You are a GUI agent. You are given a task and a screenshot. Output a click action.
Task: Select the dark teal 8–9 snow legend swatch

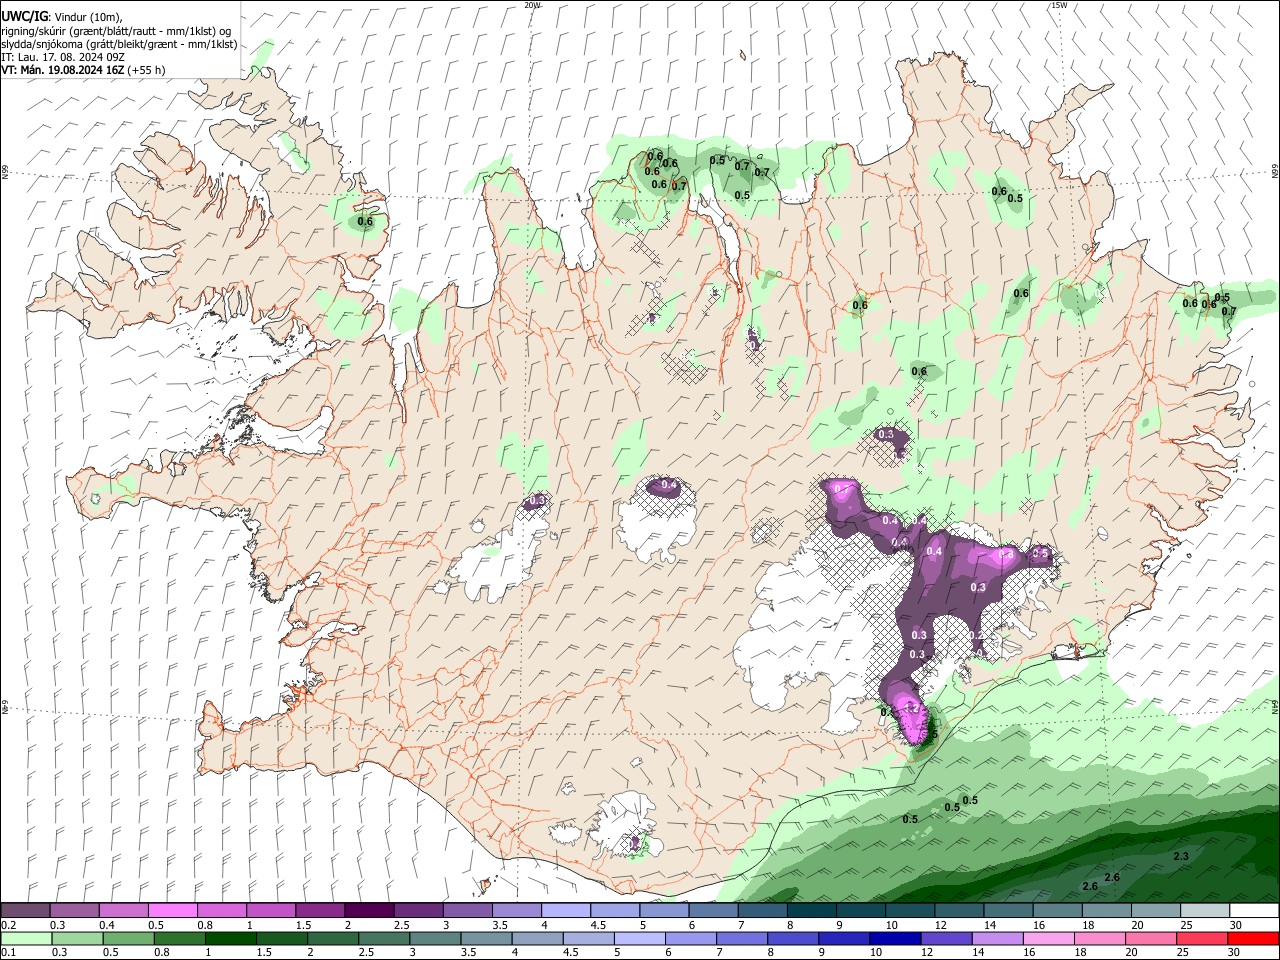point(811,909)
